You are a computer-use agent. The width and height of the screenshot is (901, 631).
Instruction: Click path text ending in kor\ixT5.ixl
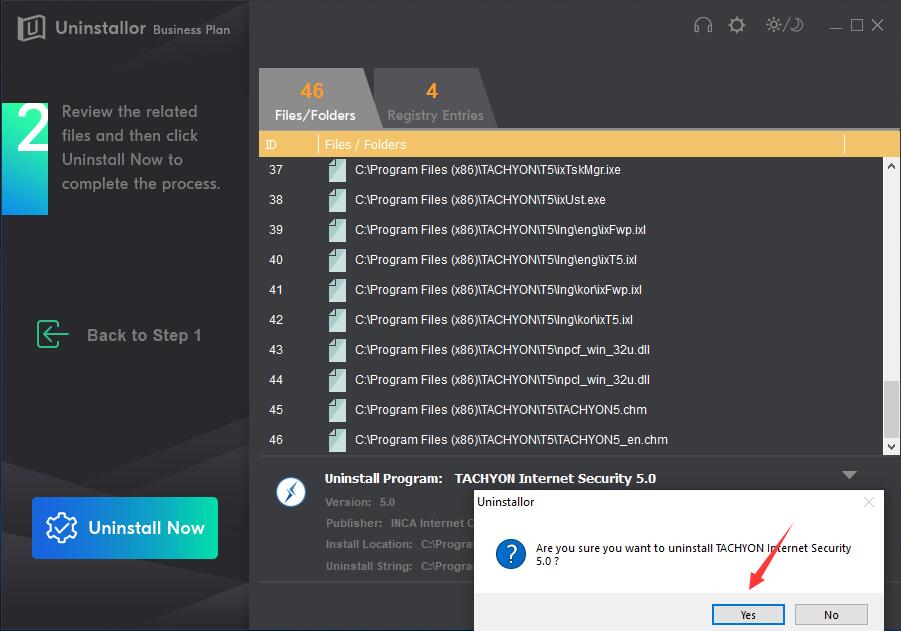(494, 320)
